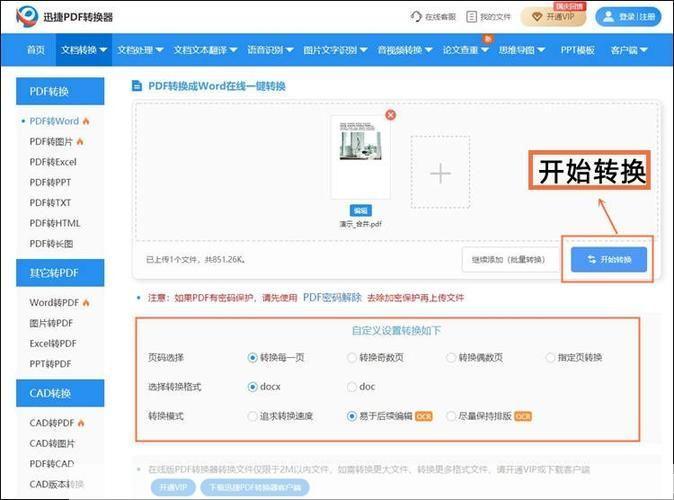Select PDF转TXT in sidebar
This screenshot has height=500, width=674.
[50, 202]
